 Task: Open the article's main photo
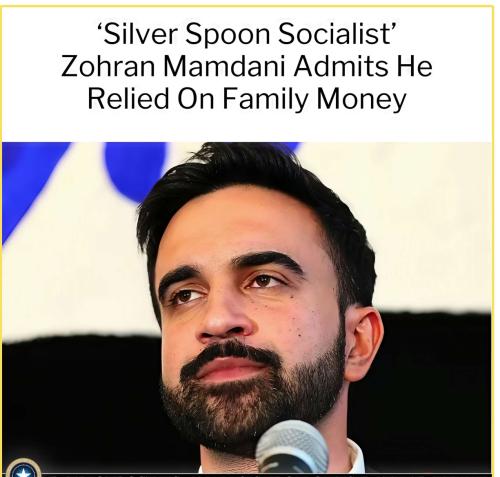coord(247,307)
